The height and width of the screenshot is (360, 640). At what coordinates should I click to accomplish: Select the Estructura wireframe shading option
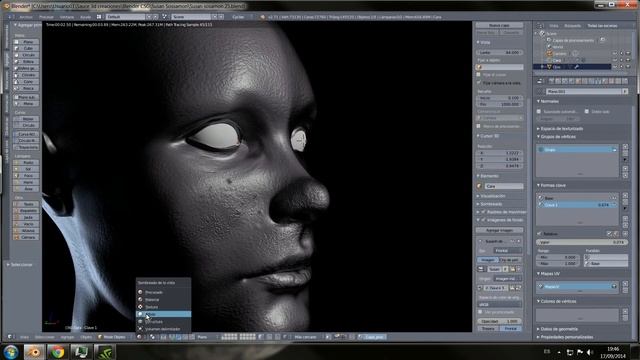pyautogui.click(x=163, y=322)
